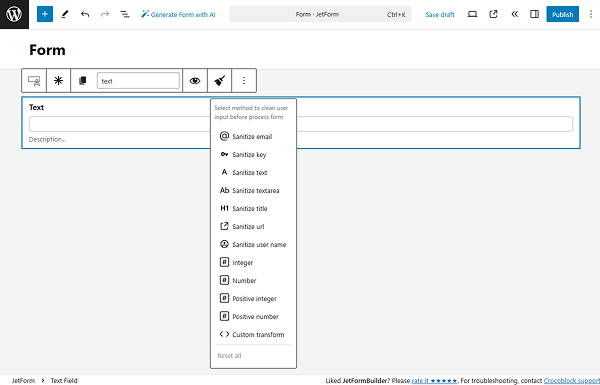This screenshot has width=600, height=385.
Task: Click the sanitize brush toolbar icon
Action: [220, 81]
